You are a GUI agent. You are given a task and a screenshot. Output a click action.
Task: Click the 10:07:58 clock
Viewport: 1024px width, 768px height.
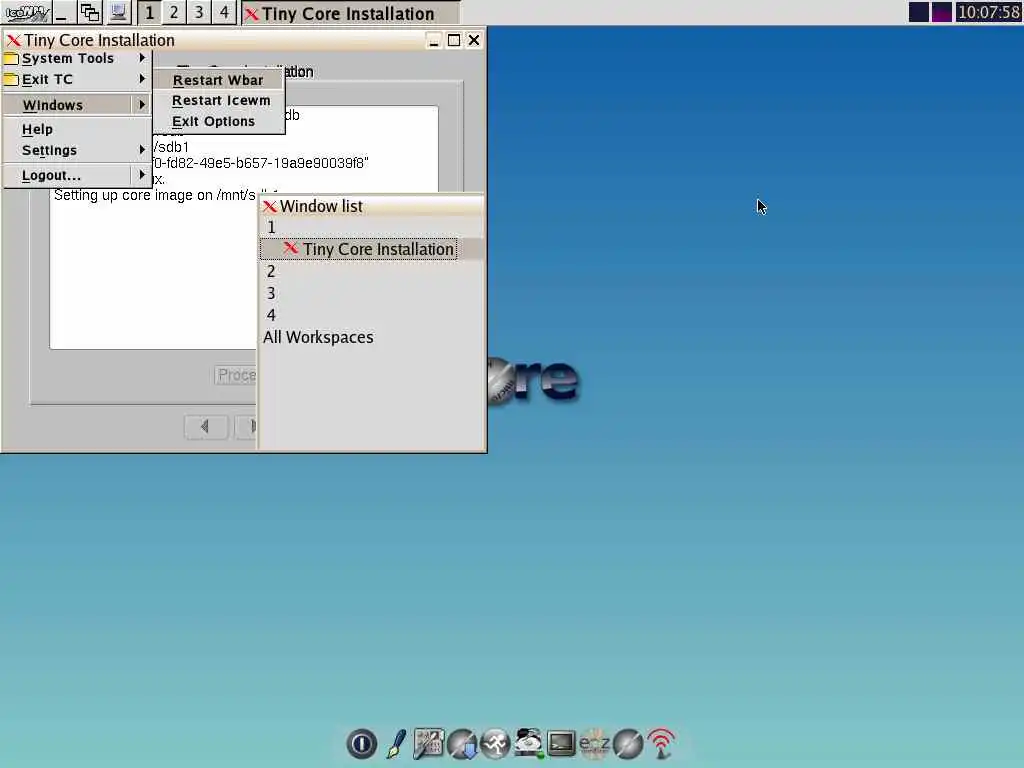pos(988,12)
